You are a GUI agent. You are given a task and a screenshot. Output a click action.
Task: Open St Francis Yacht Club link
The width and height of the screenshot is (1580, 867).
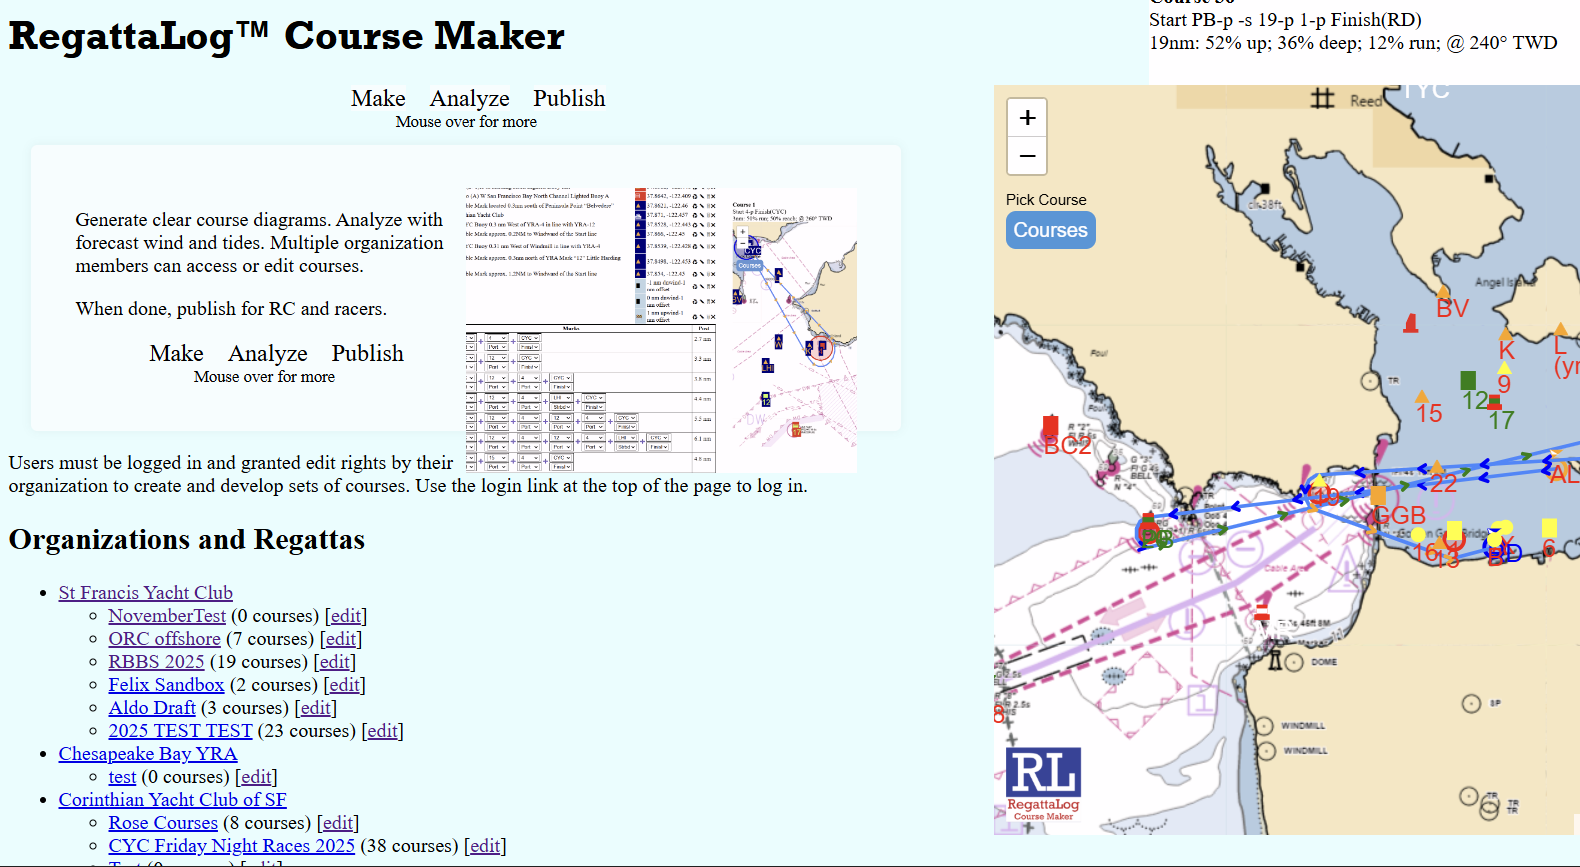tap(146, 593)
